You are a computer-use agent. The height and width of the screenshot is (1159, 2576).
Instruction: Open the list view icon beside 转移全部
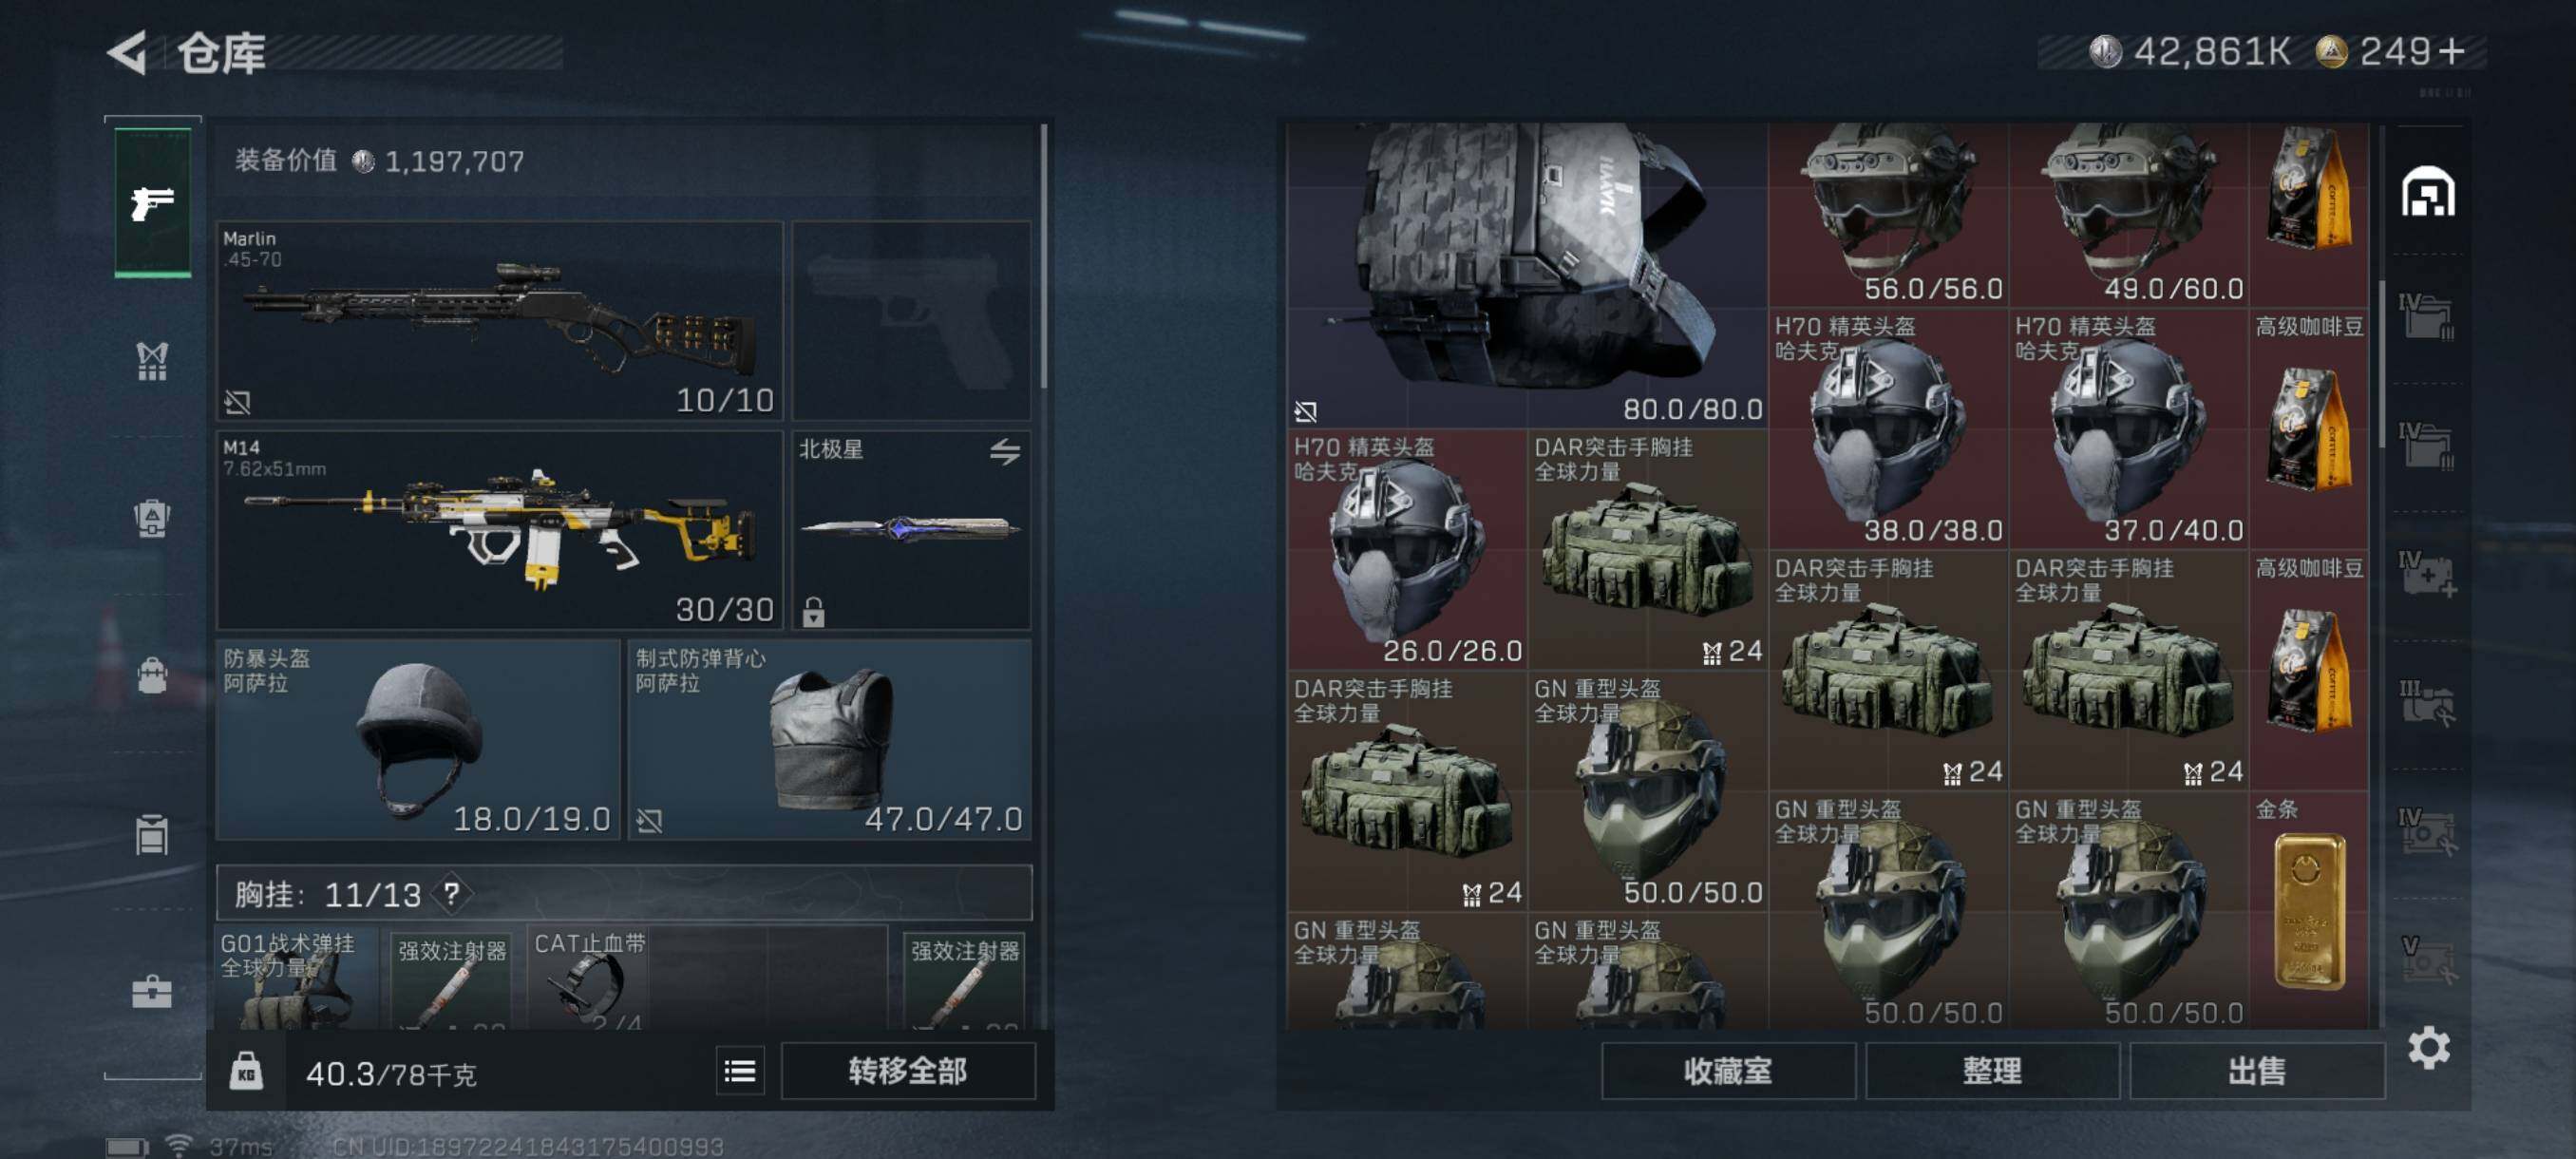[739, 1071]
